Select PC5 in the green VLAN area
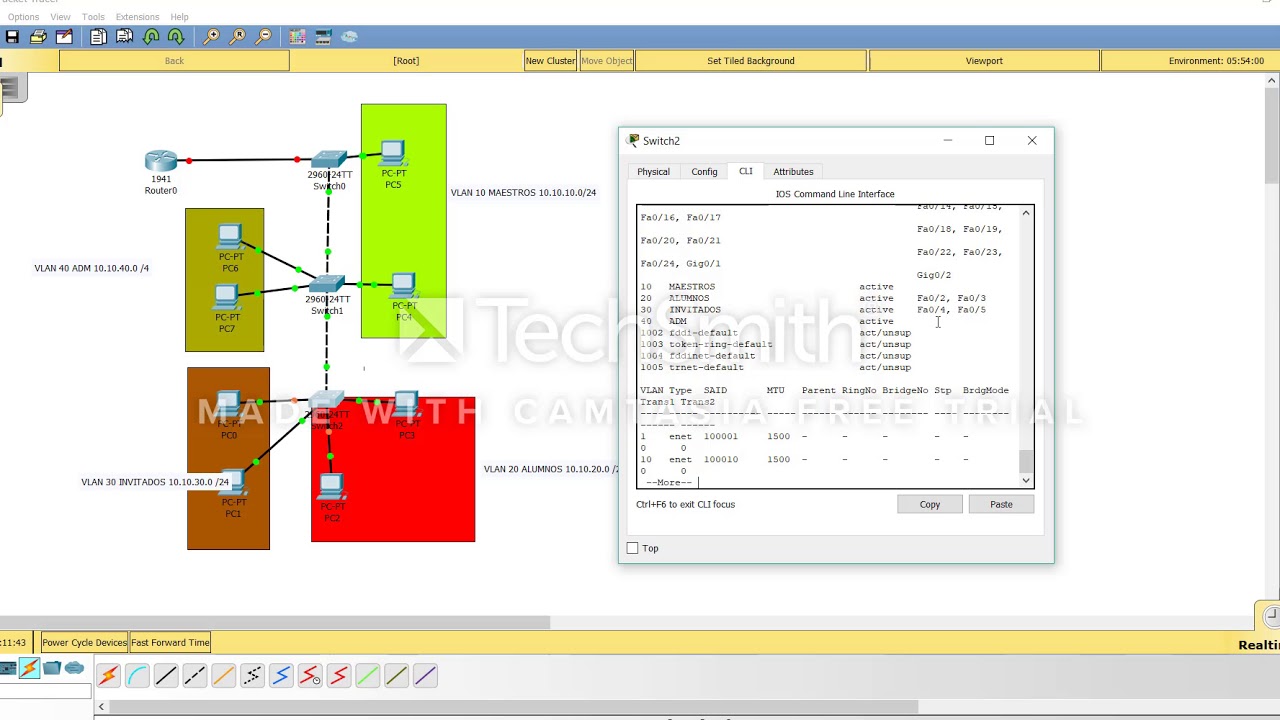The image size is (1280, 720). pos(393,154)
